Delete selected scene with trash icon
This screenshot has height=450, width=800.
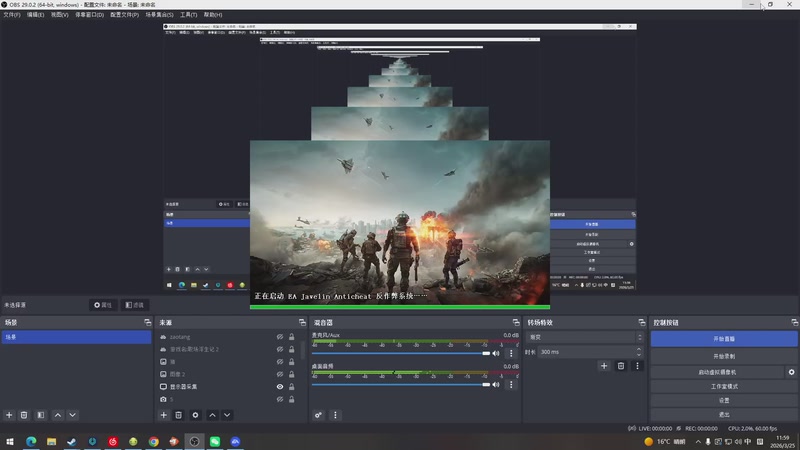(x=23, y=415)
